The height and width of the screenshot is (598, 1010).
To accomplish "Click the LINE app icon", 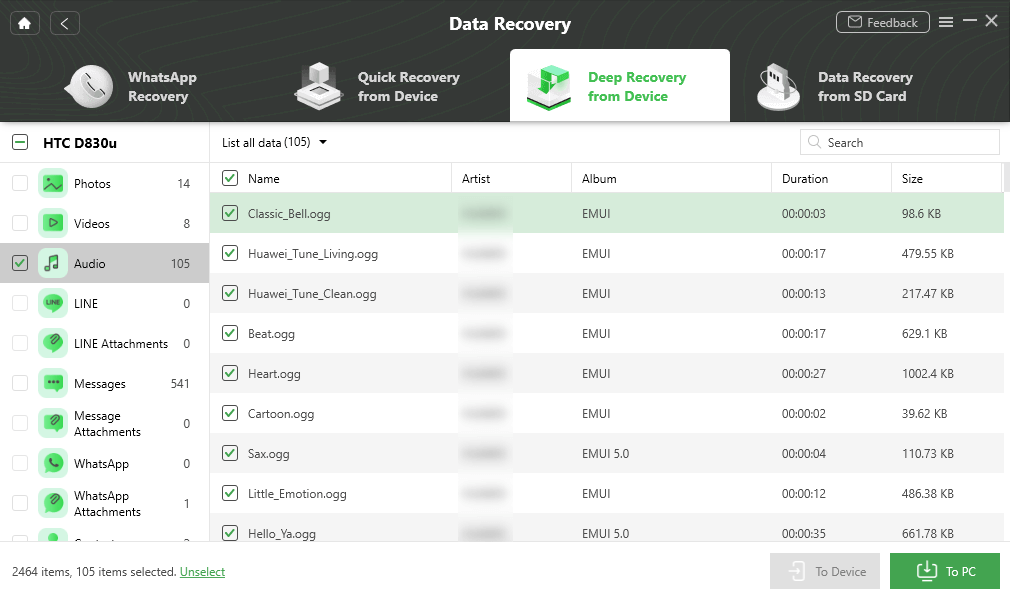I will [x=53, y=304].
